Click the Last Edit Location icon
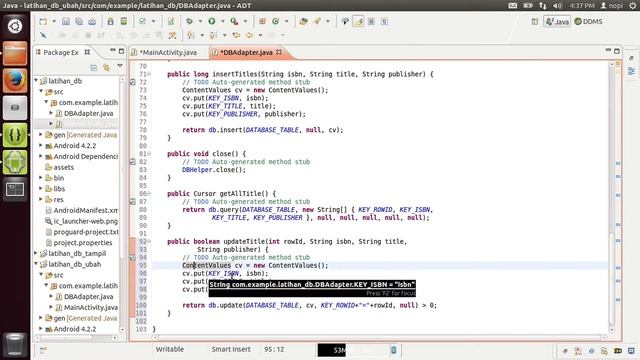 pyautogui.click(x=236, y=35)
